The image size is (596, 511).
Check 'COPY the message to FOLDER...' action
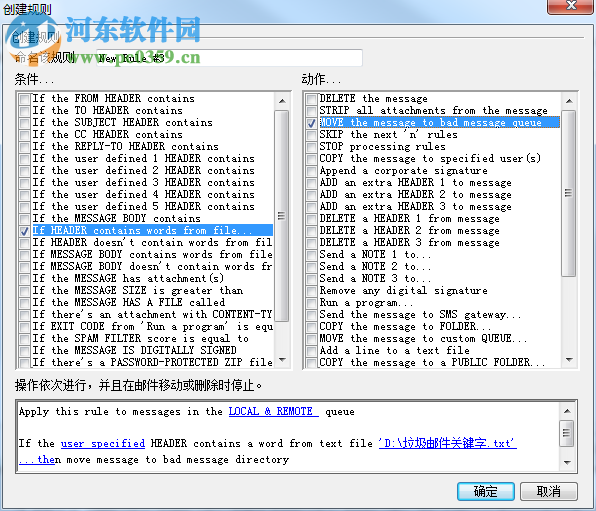(311, 327)
